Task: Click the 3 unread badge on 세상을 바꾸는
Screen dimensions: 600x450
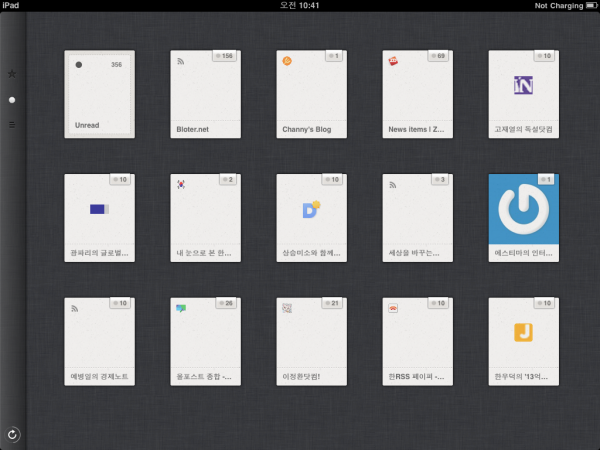Action: pos(440,179)
